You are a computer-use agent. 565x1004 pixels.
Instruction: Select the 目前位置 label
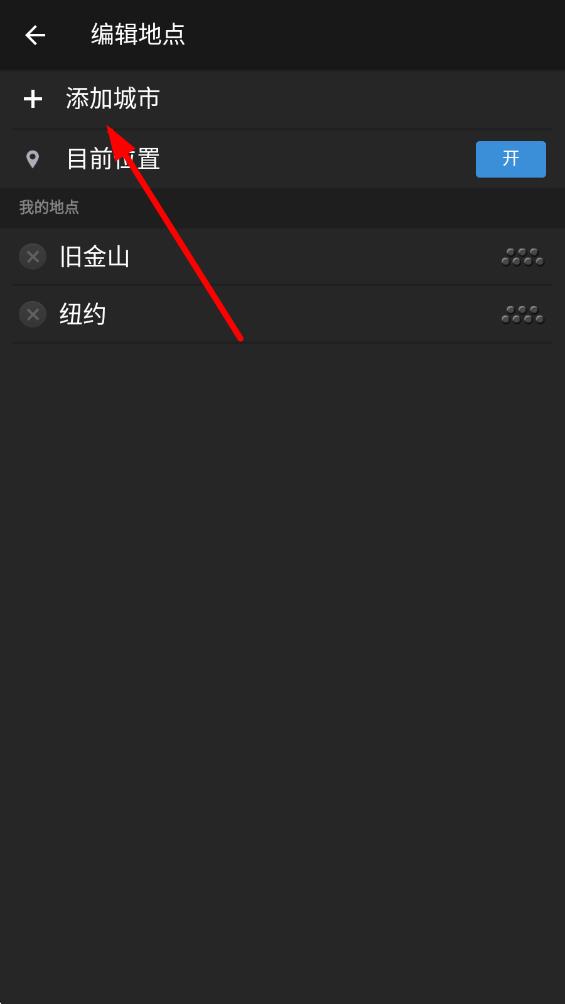113,159
